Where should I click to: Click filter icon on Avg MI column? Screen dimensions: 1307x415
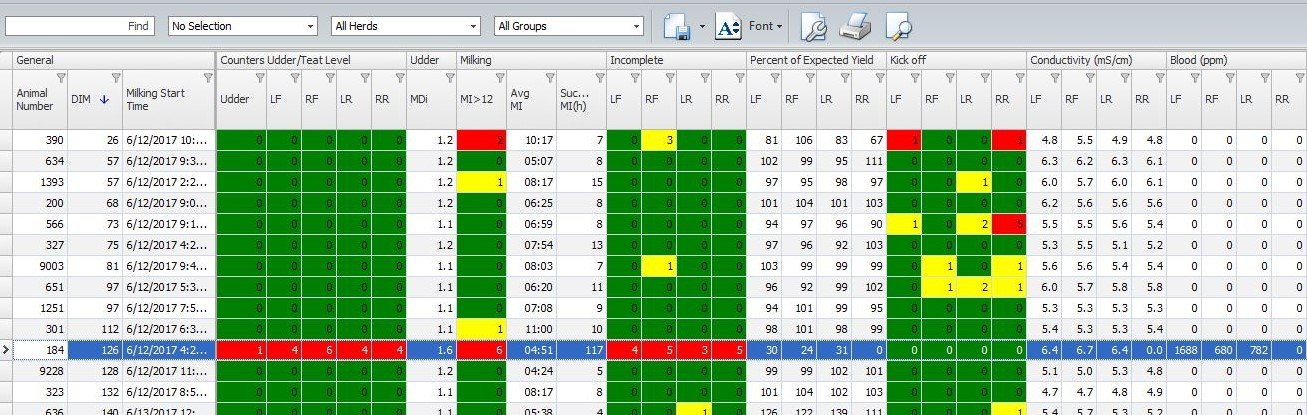pyautogui.click(x=548, y=78)
